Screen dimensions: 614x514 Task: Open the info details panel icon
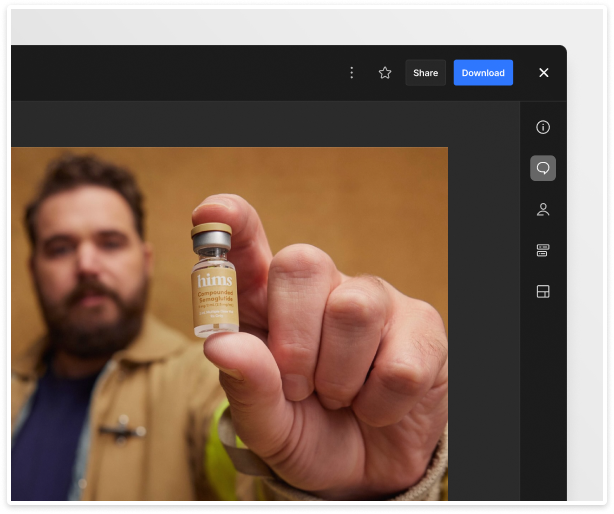point(542,127)
